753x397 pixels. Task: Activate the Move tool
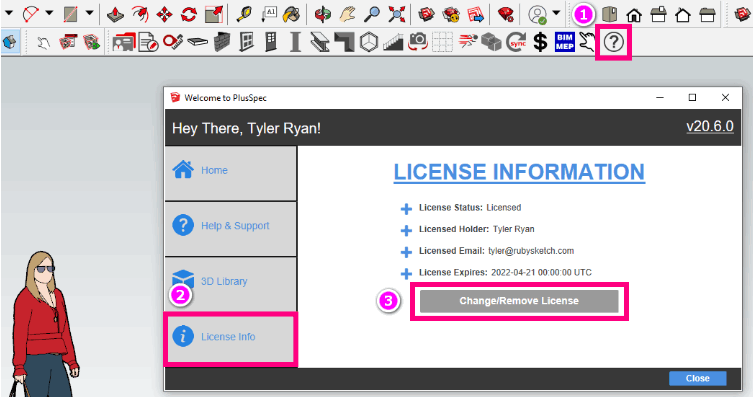click(165, 14)
